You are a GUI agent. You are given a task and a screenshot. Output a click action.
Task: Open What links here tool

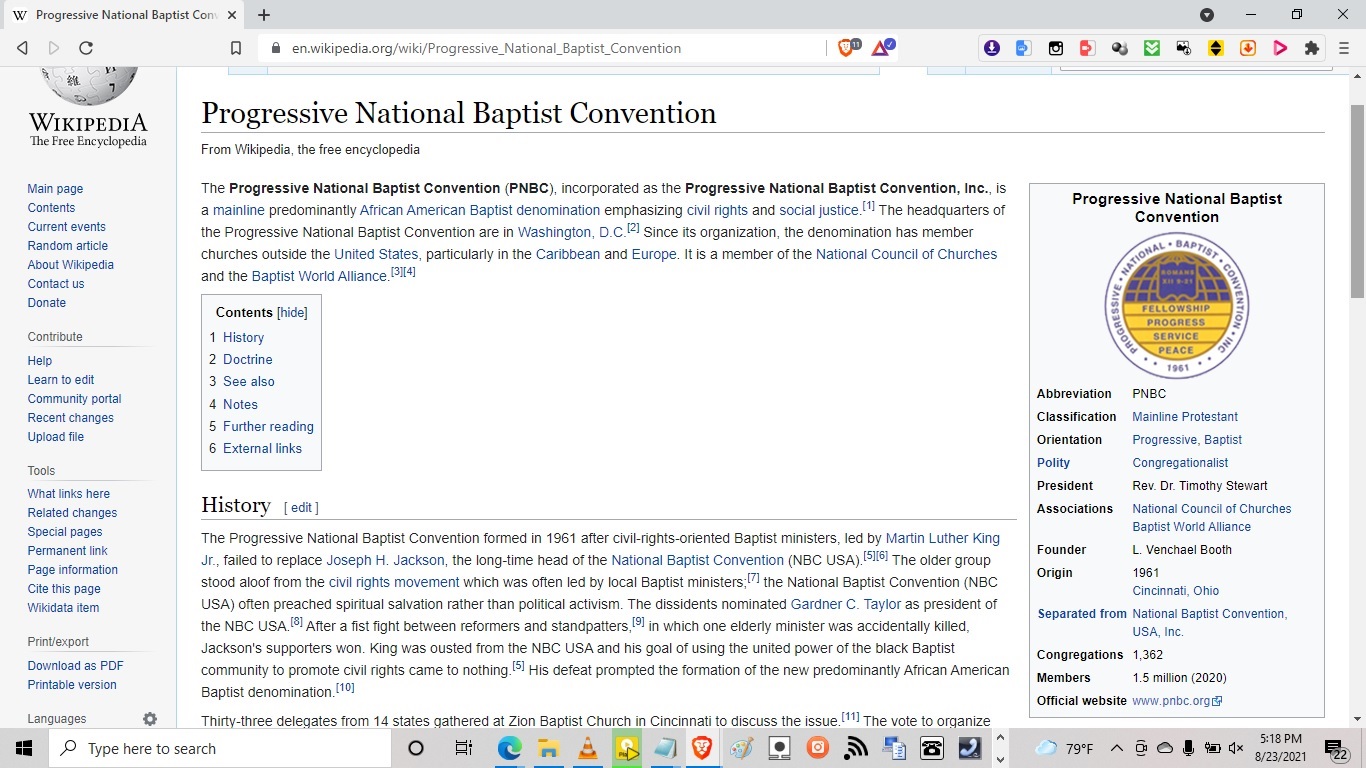pyautogui.click(x=69, y=494)
